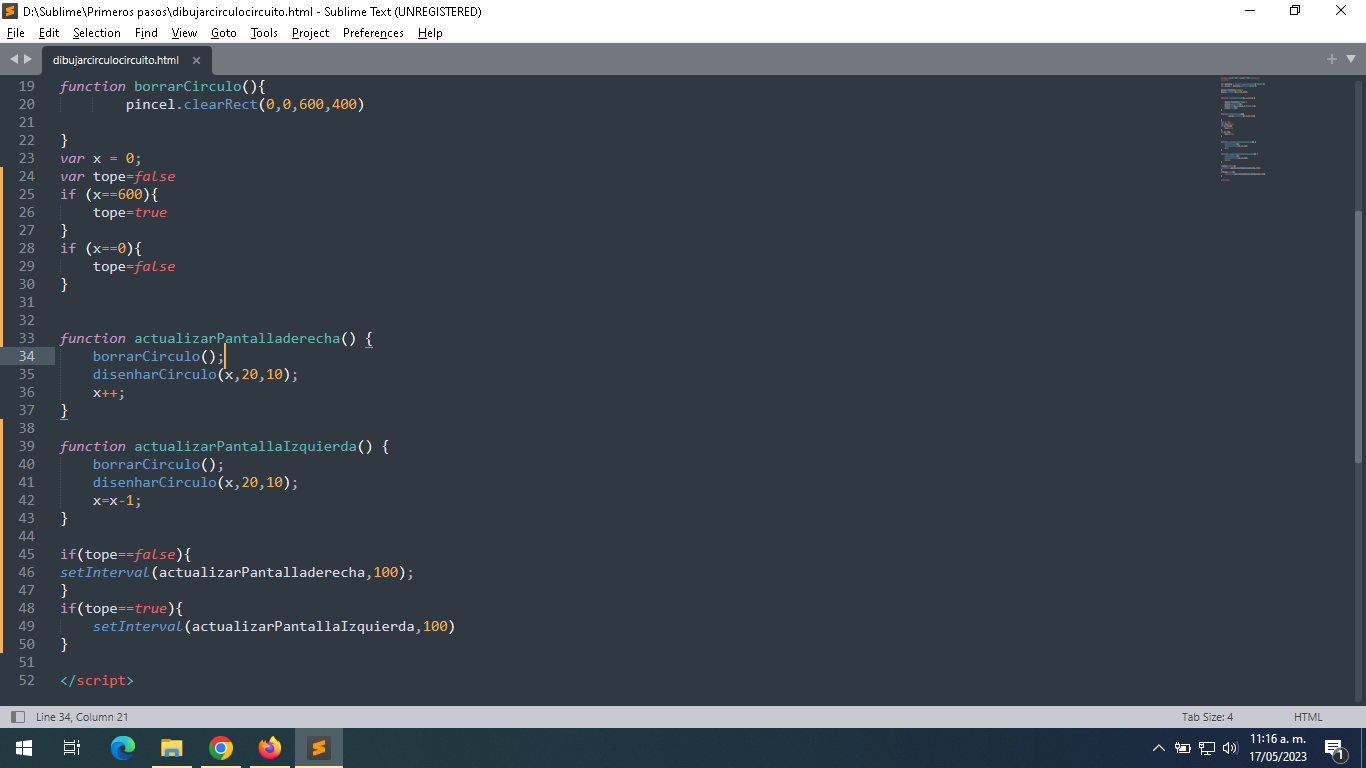This screenshot has width=1366, height=768.
Task: Restore down the Sublime Text window
Action: tap(1295, 11)
